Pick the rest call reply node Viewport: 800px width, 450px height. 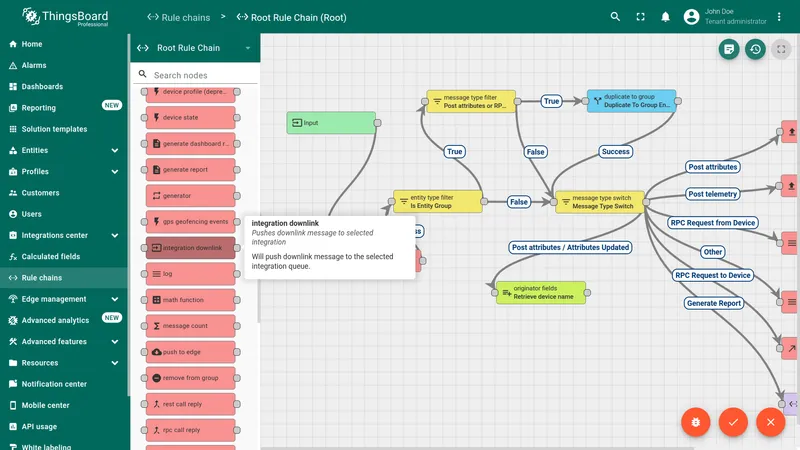190,404
